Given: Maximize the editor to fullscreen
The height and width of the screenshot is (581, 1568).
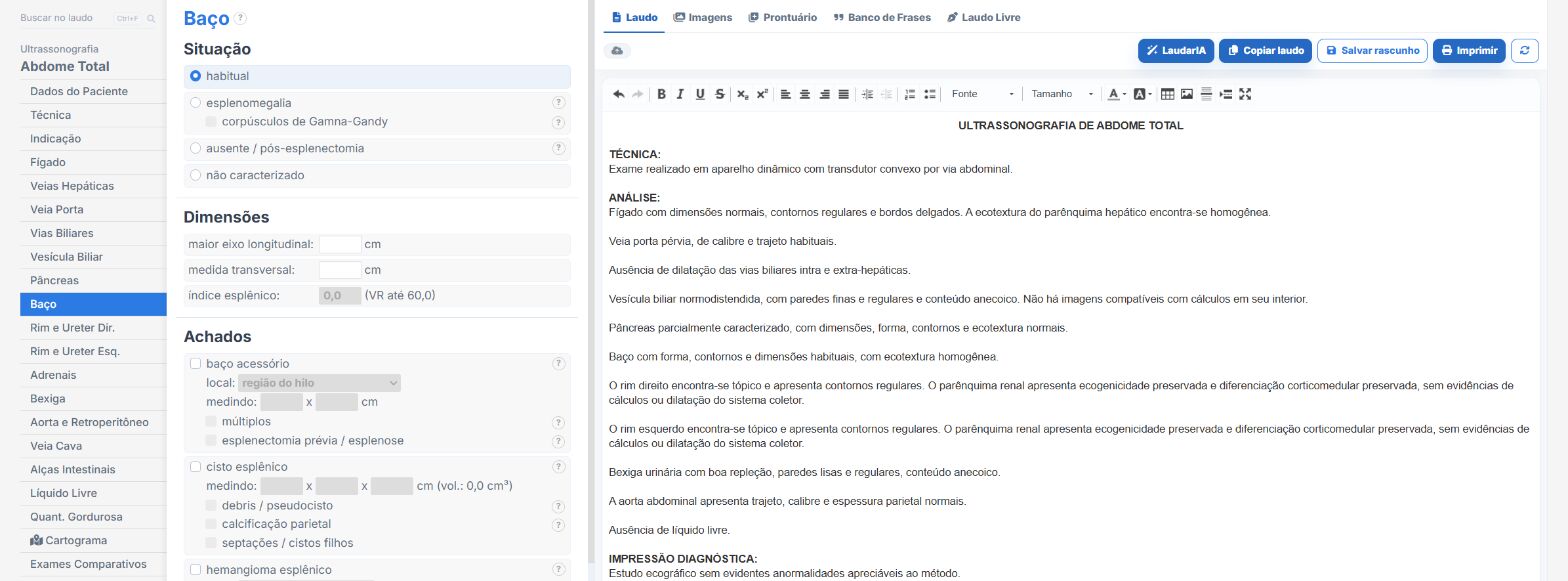Looking at the screenshot, I should click(1245, 94).
